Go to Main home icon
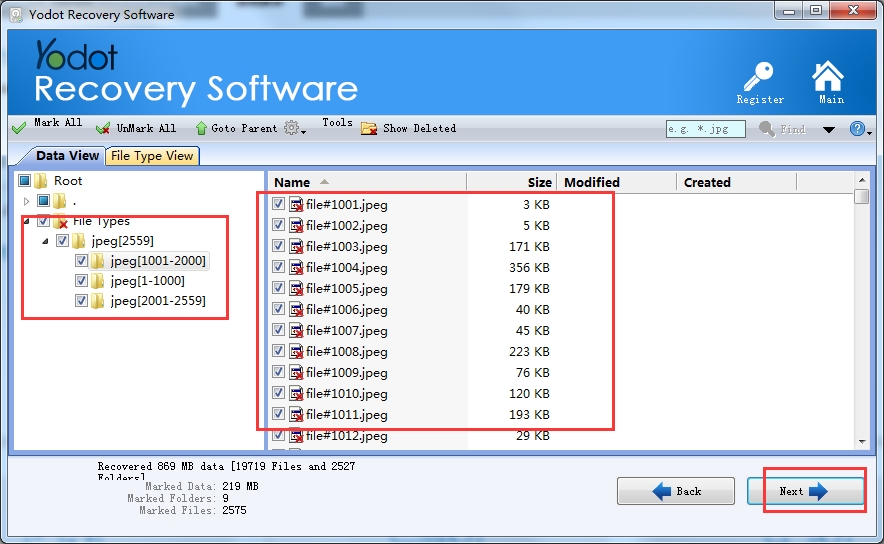The height and width of the screenshot is (544, 884). (x=828, y=78)
